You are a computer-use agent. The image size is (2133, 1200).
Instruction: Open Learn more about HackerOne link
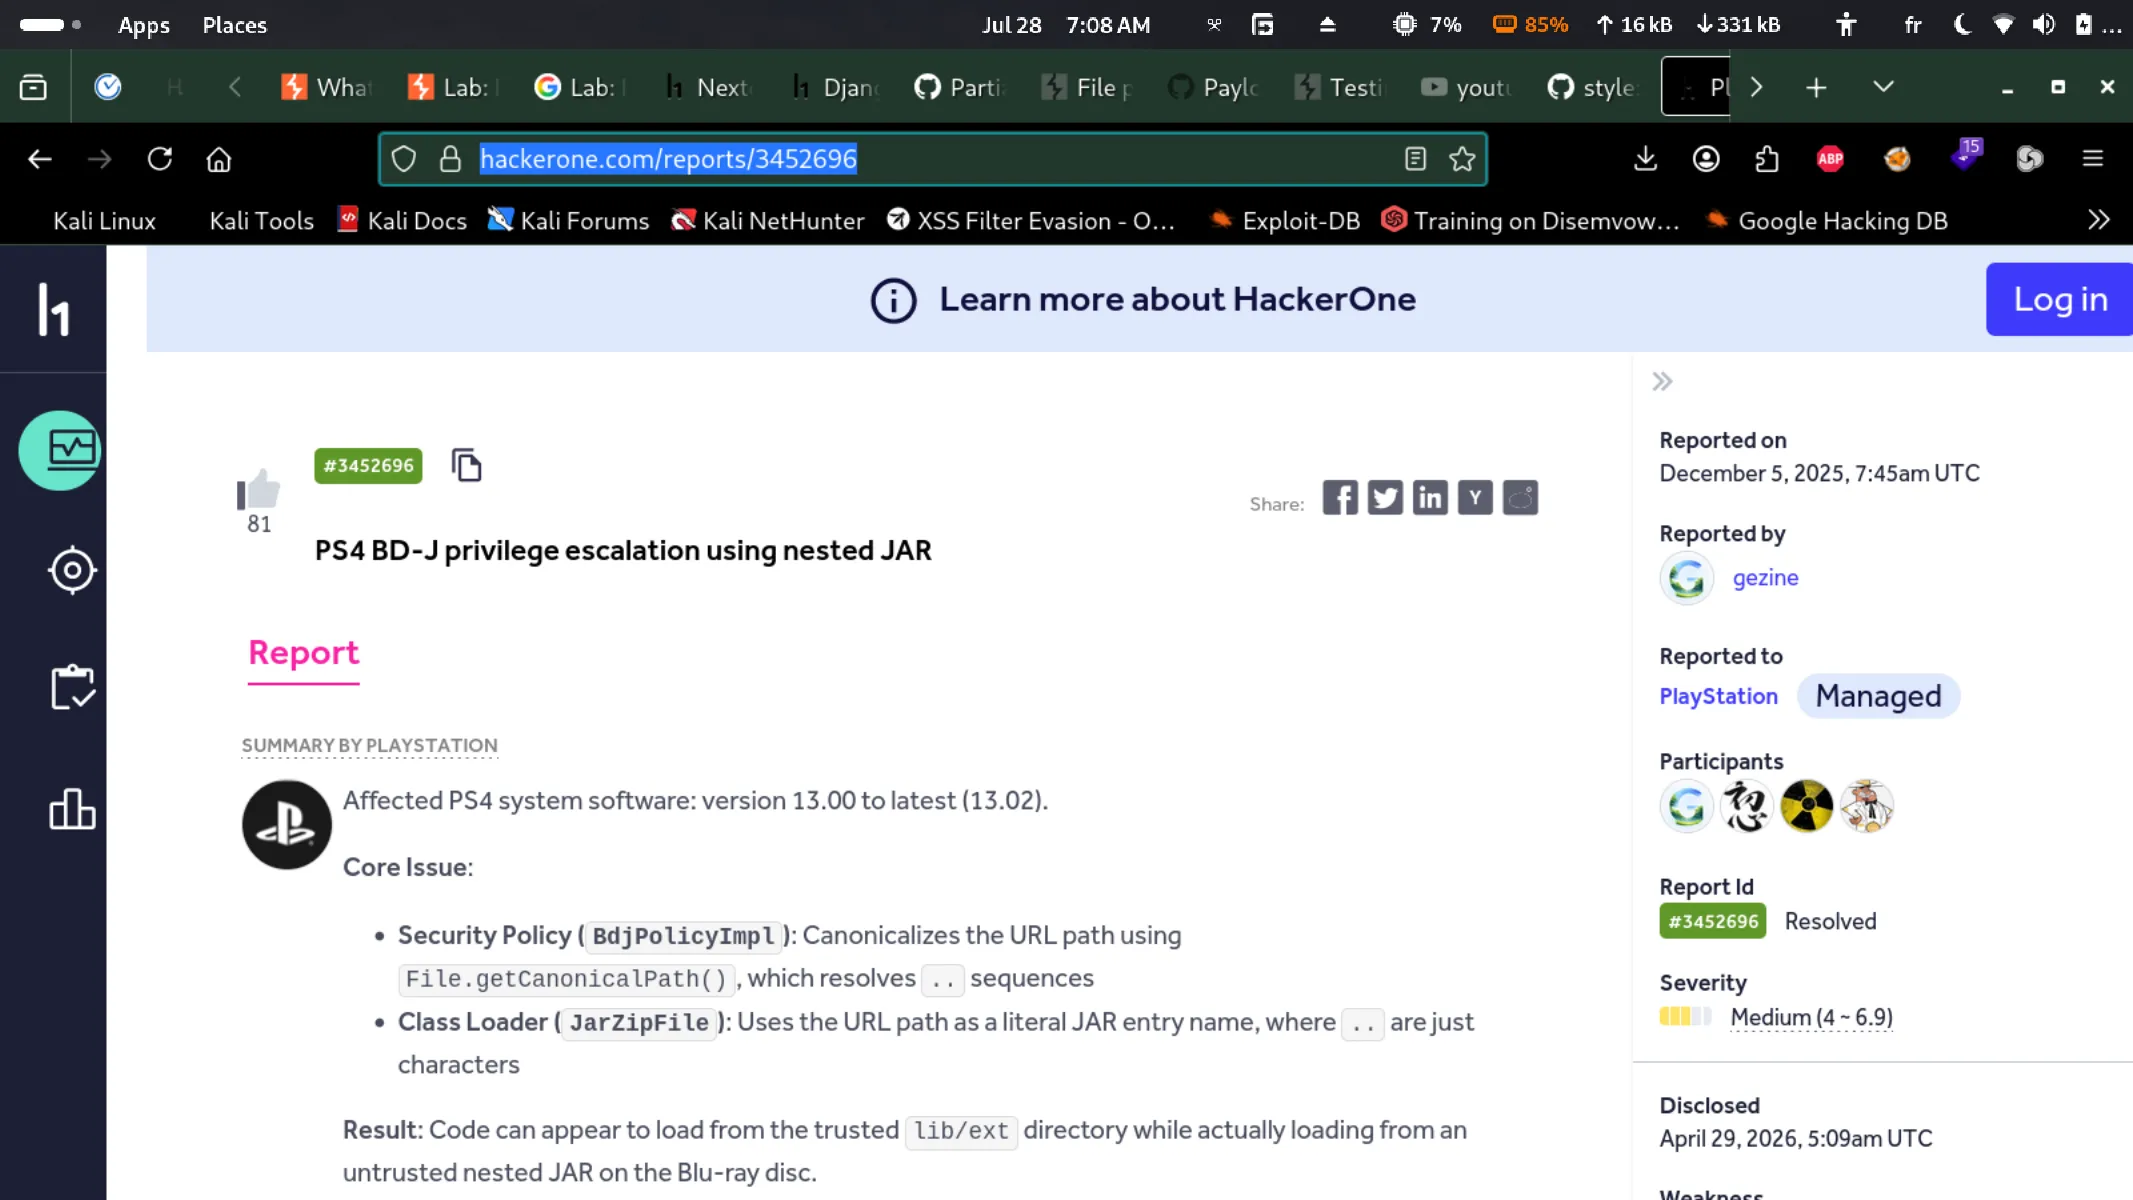point(1177,299)
